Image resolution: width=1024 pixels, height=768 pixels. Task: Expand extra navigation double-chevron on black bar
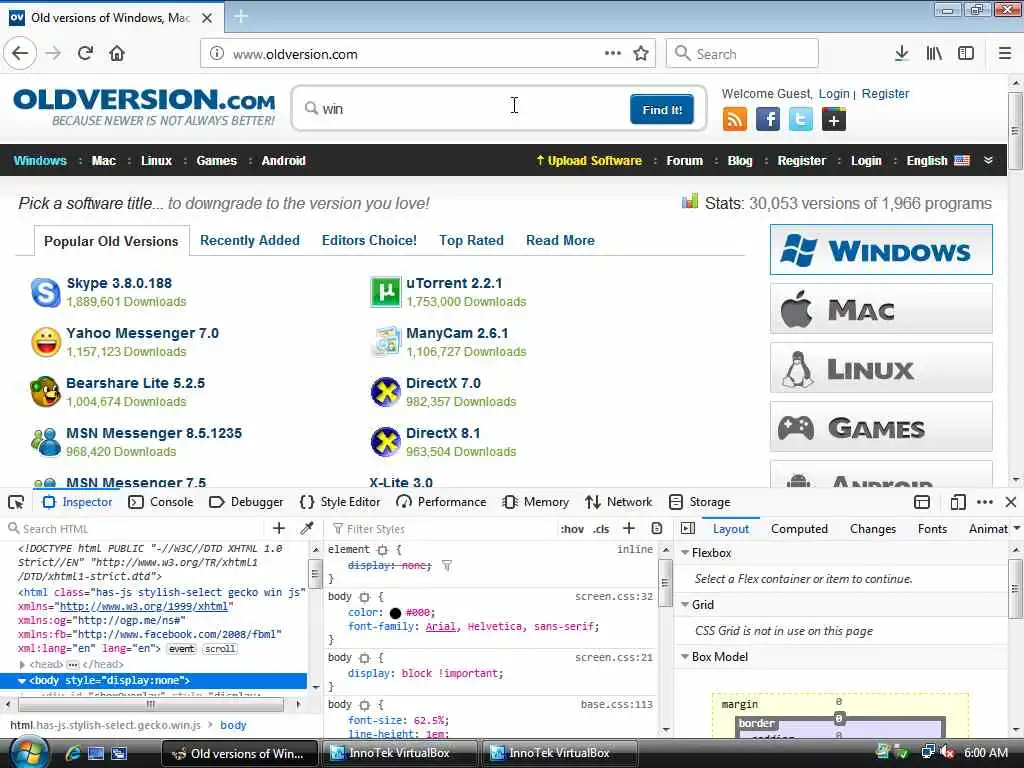(x=988, y=161)
